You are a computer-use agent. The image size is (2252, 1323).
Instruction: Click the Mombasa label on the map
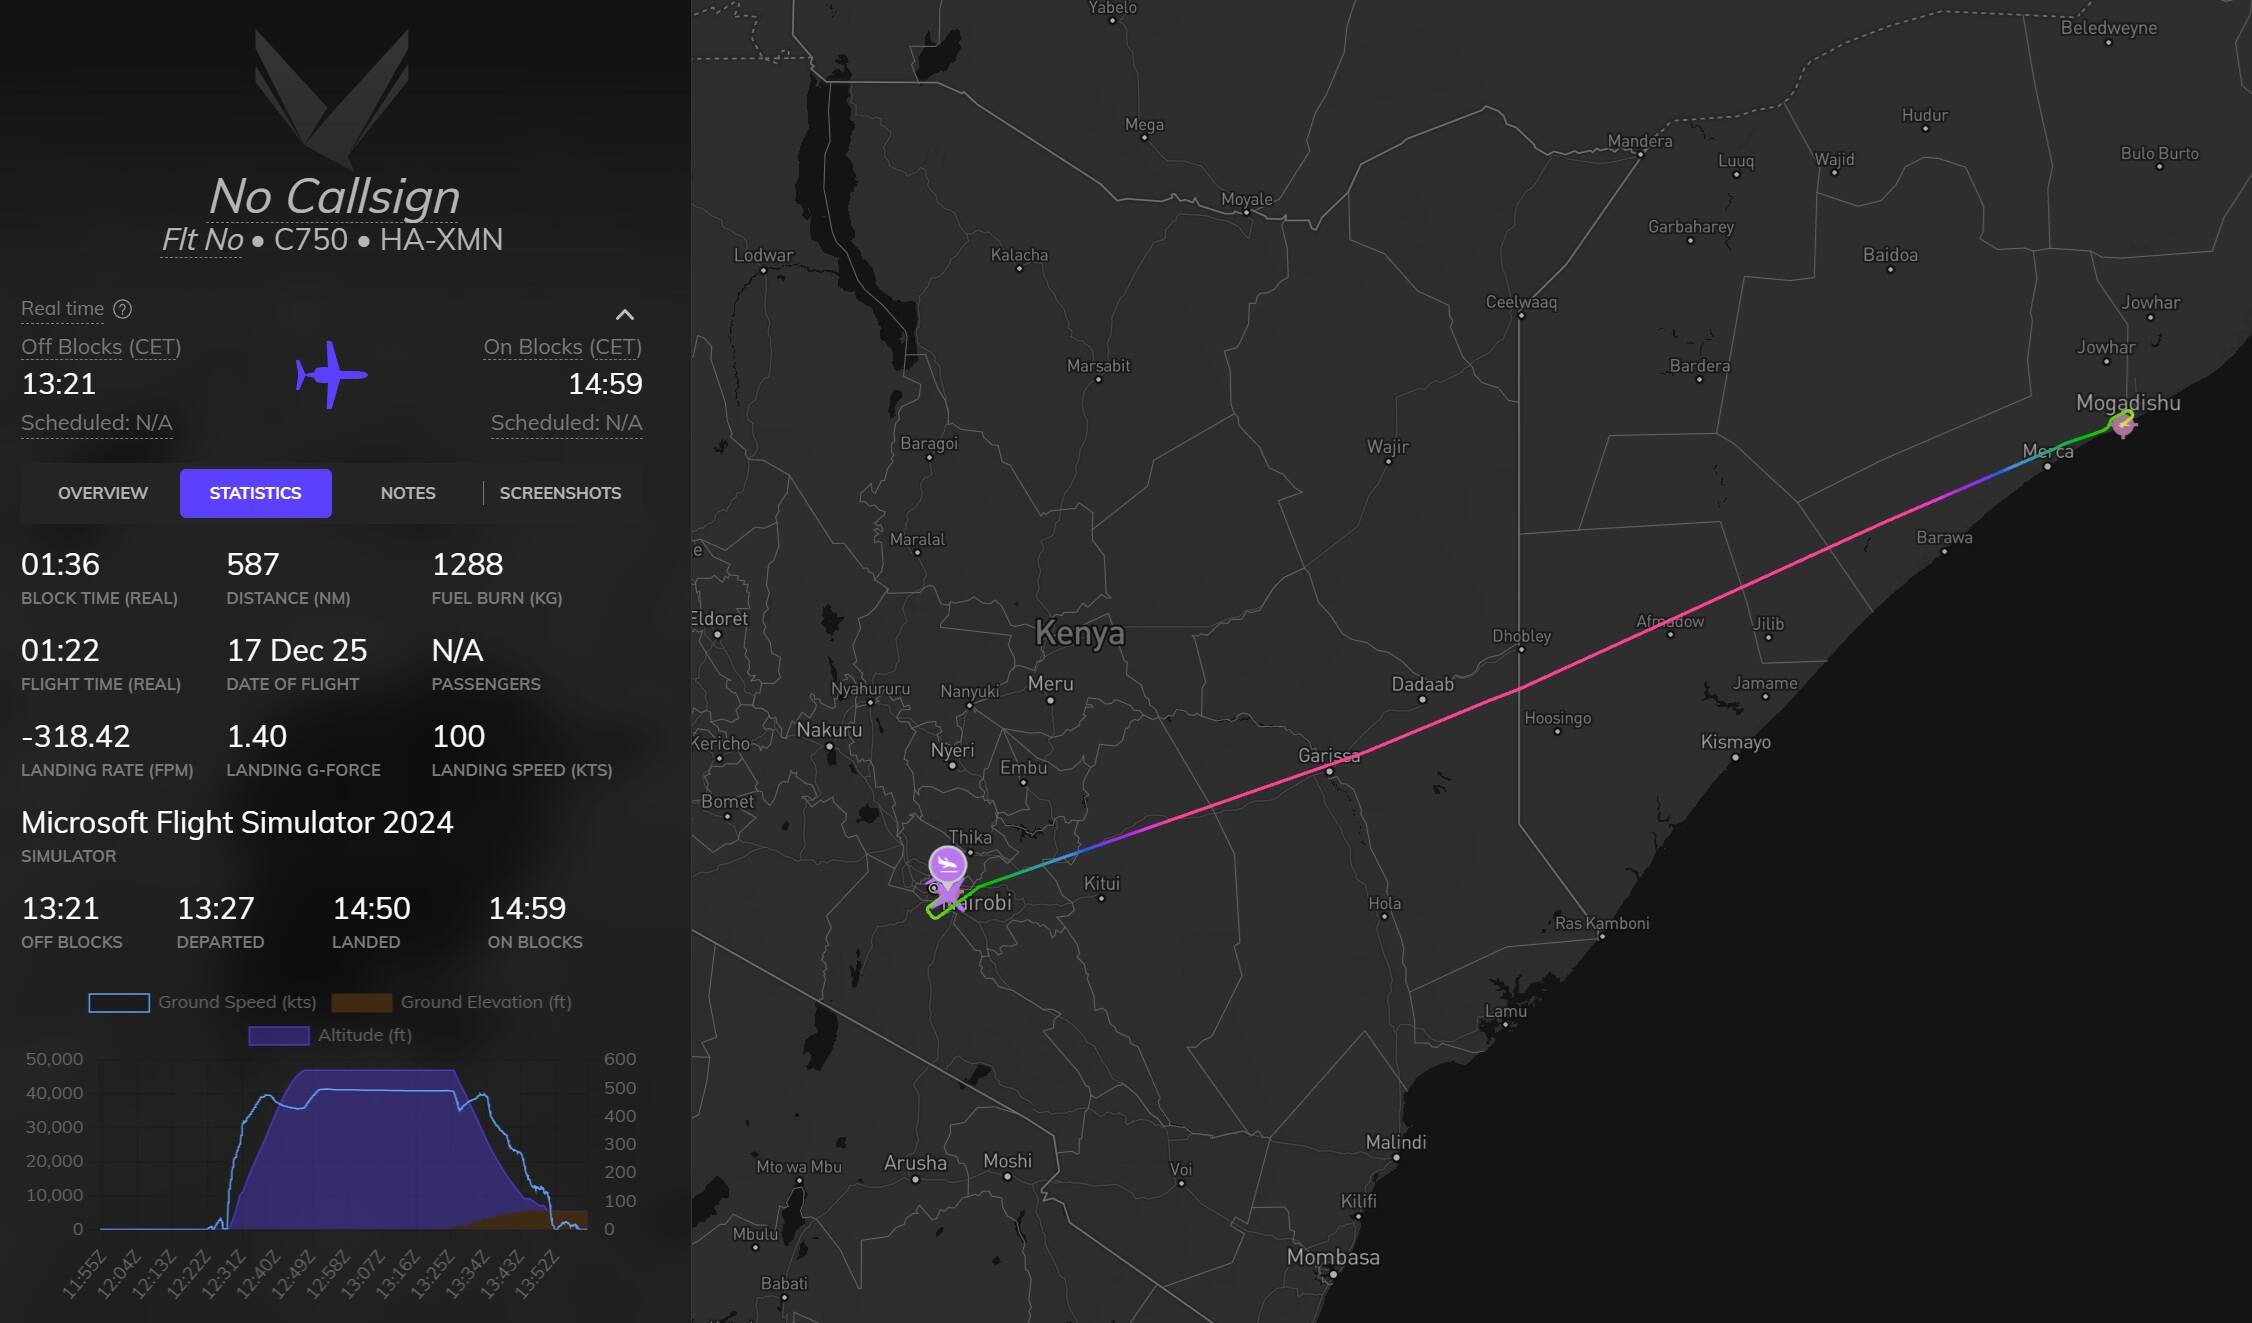1332,1257
